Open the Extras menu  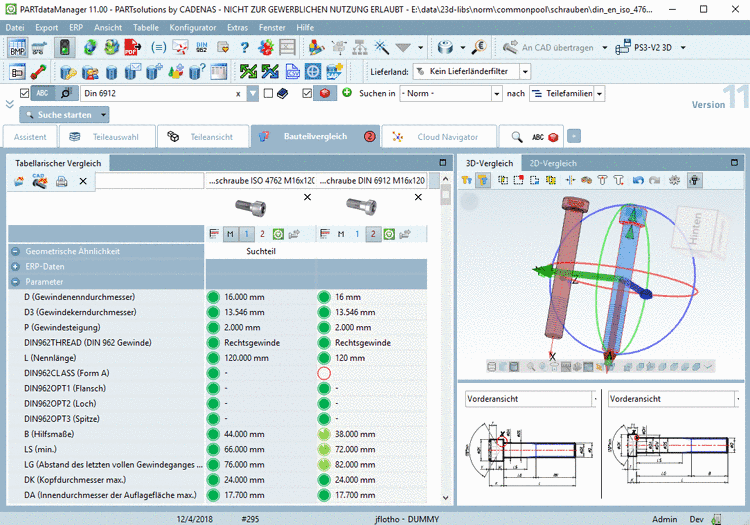coord(237,27)
